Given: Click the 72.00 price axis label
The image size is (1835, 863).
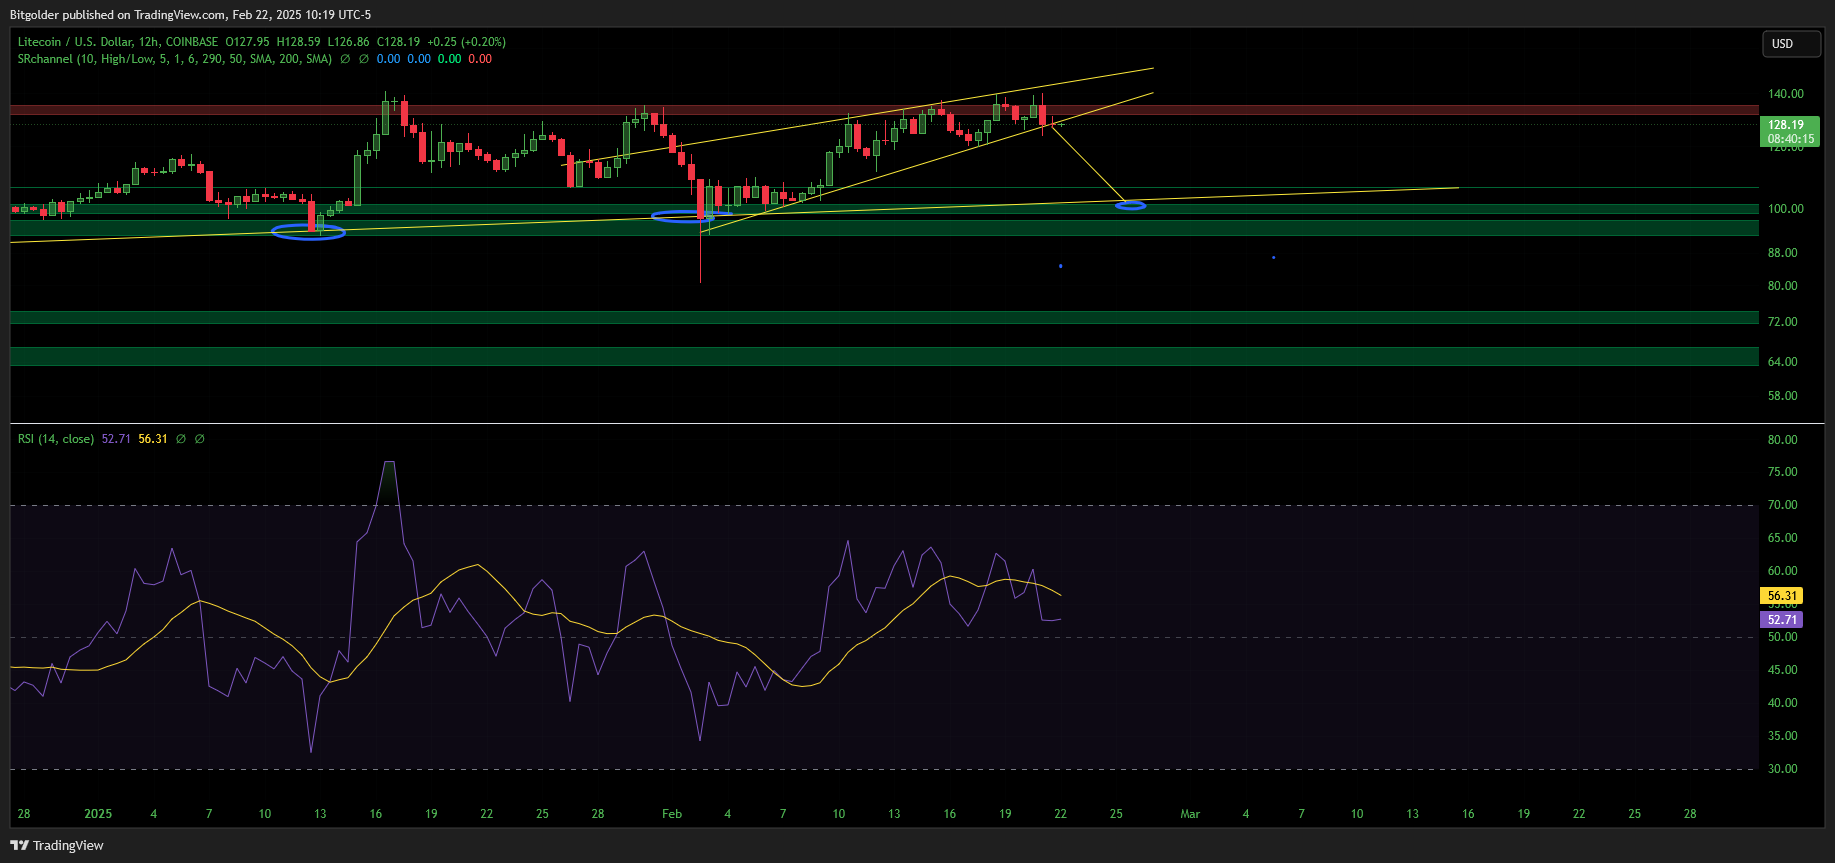Looking at the screenshot, I should [1782, 322].
